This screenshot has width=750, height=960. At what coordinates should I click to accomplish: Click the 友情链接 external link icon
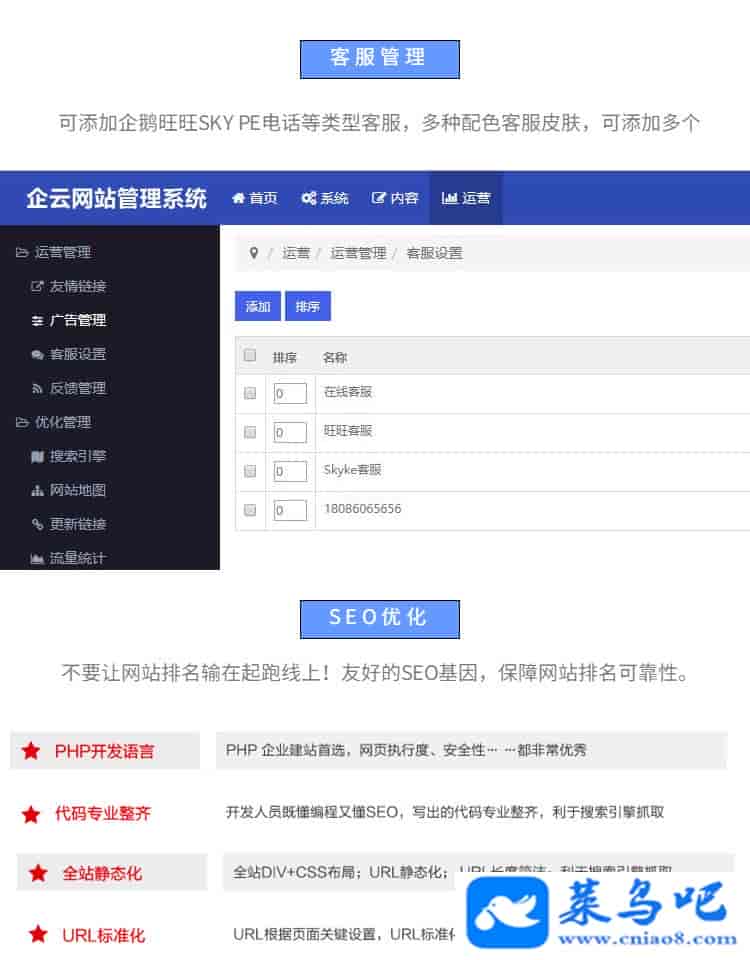[38, 286]
